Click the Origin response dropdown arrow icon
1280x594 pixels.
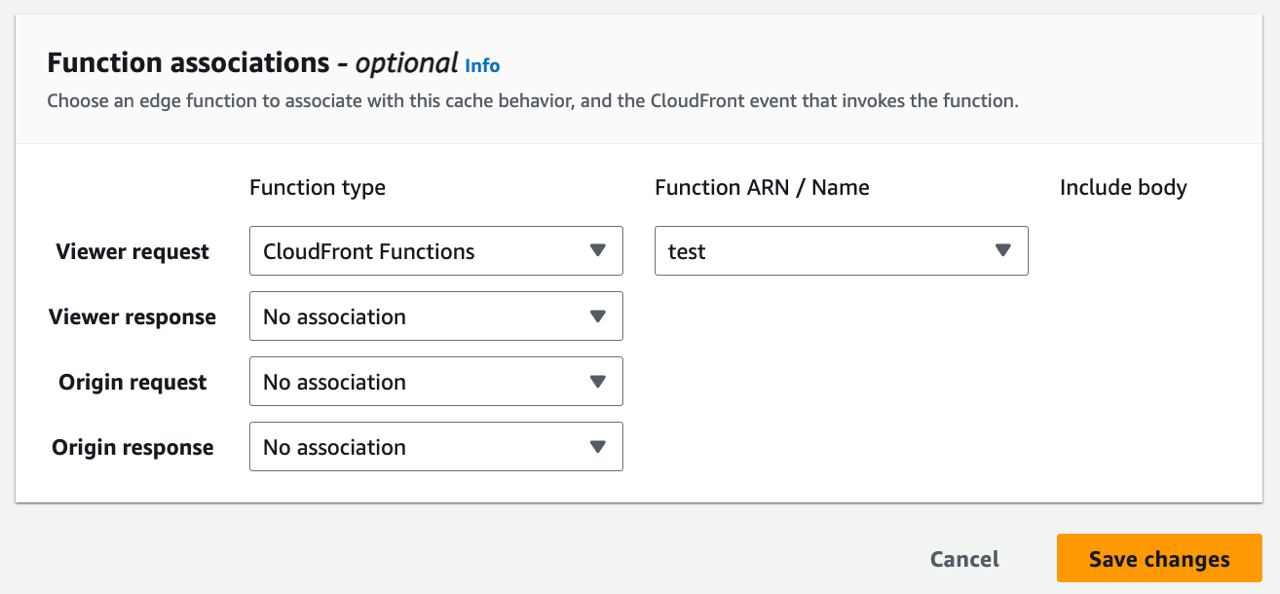pyautogui.click(x=598, y=446)
